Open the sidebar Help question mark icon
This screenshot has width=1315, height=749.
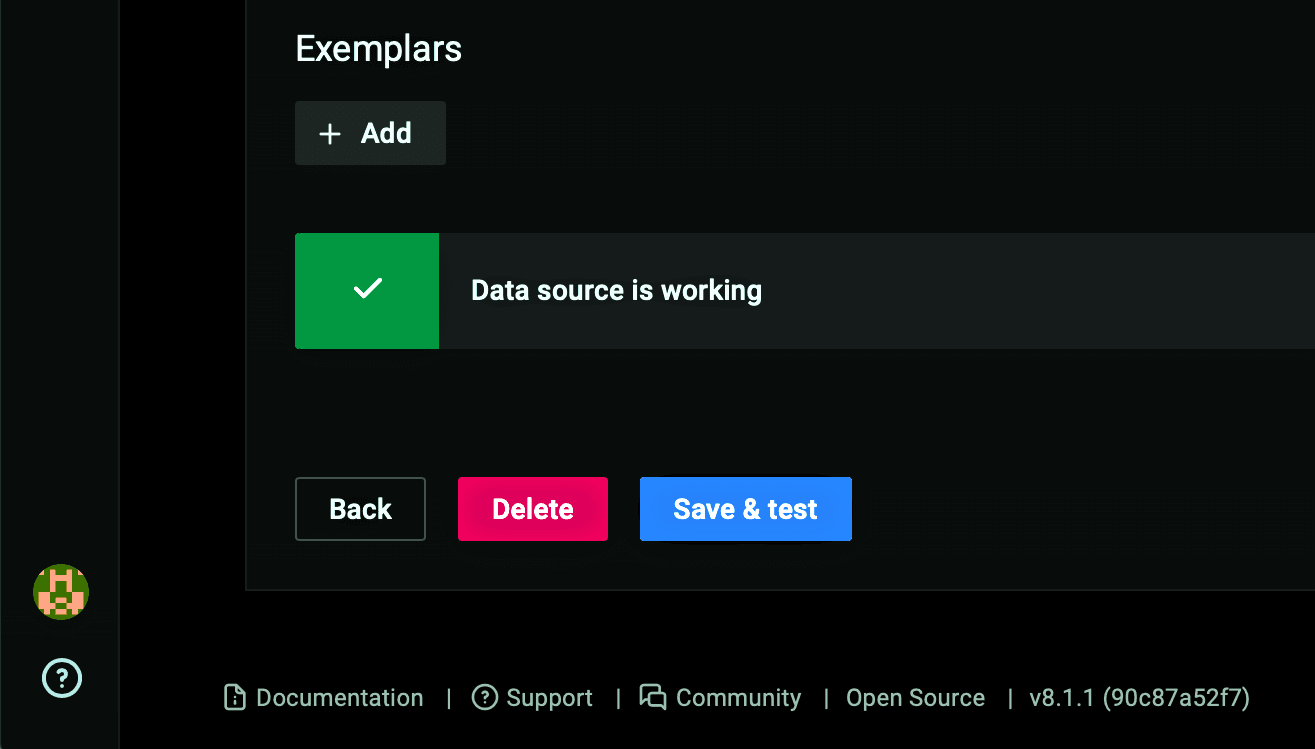[x=61, y=679]
